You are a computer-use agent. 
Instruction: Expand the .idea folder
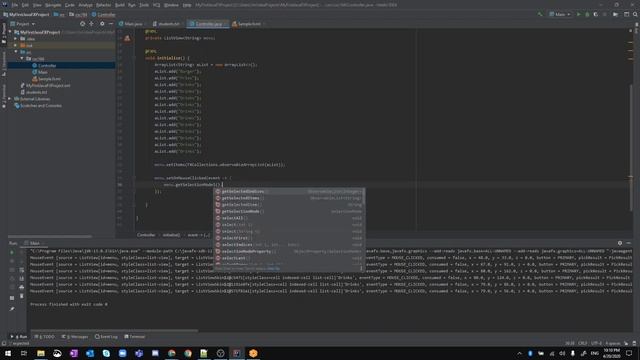click(16, 39)
